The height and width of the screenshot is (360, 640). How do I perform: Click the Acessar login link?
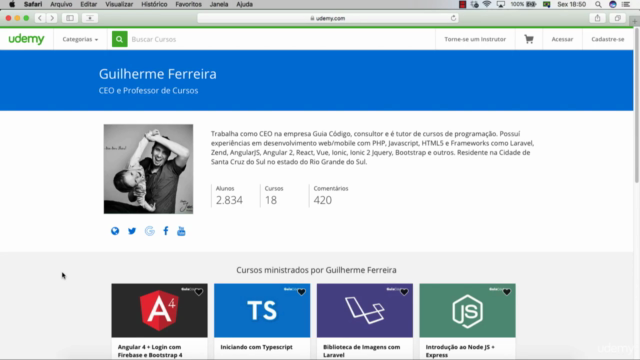pyautogui.click(x=562, y=39)
